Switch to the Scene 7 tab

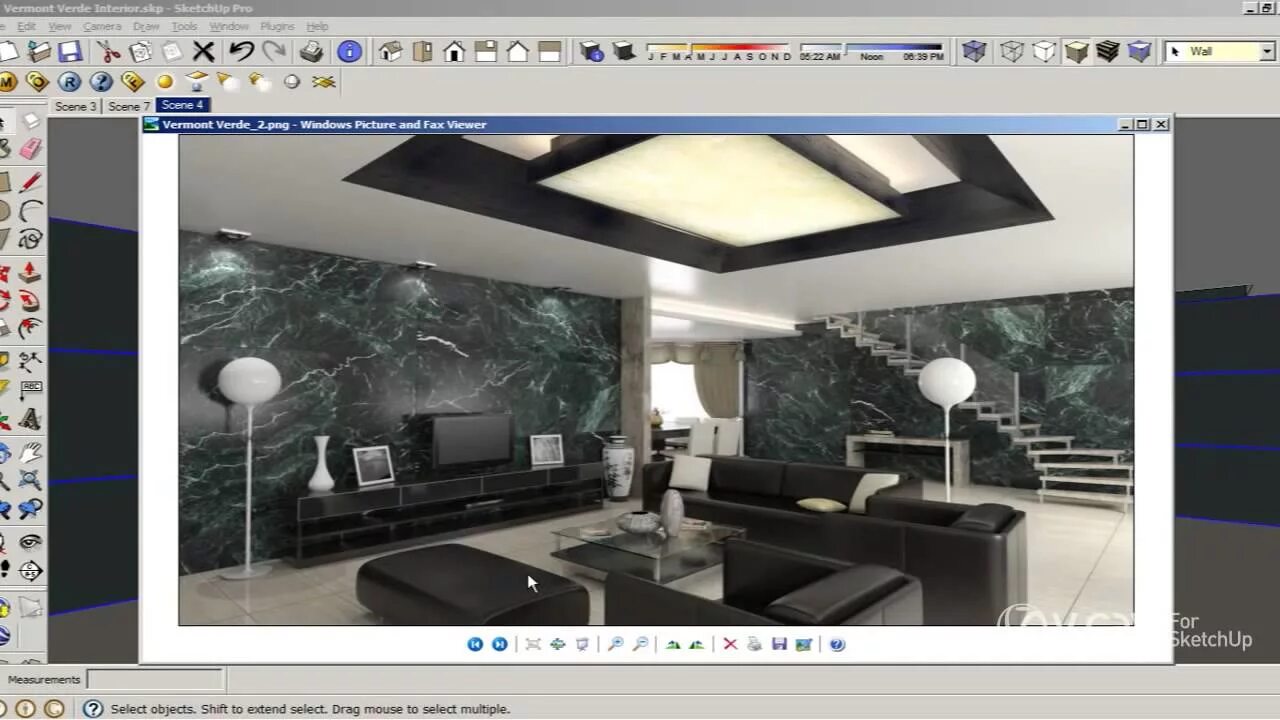point(129,106)
